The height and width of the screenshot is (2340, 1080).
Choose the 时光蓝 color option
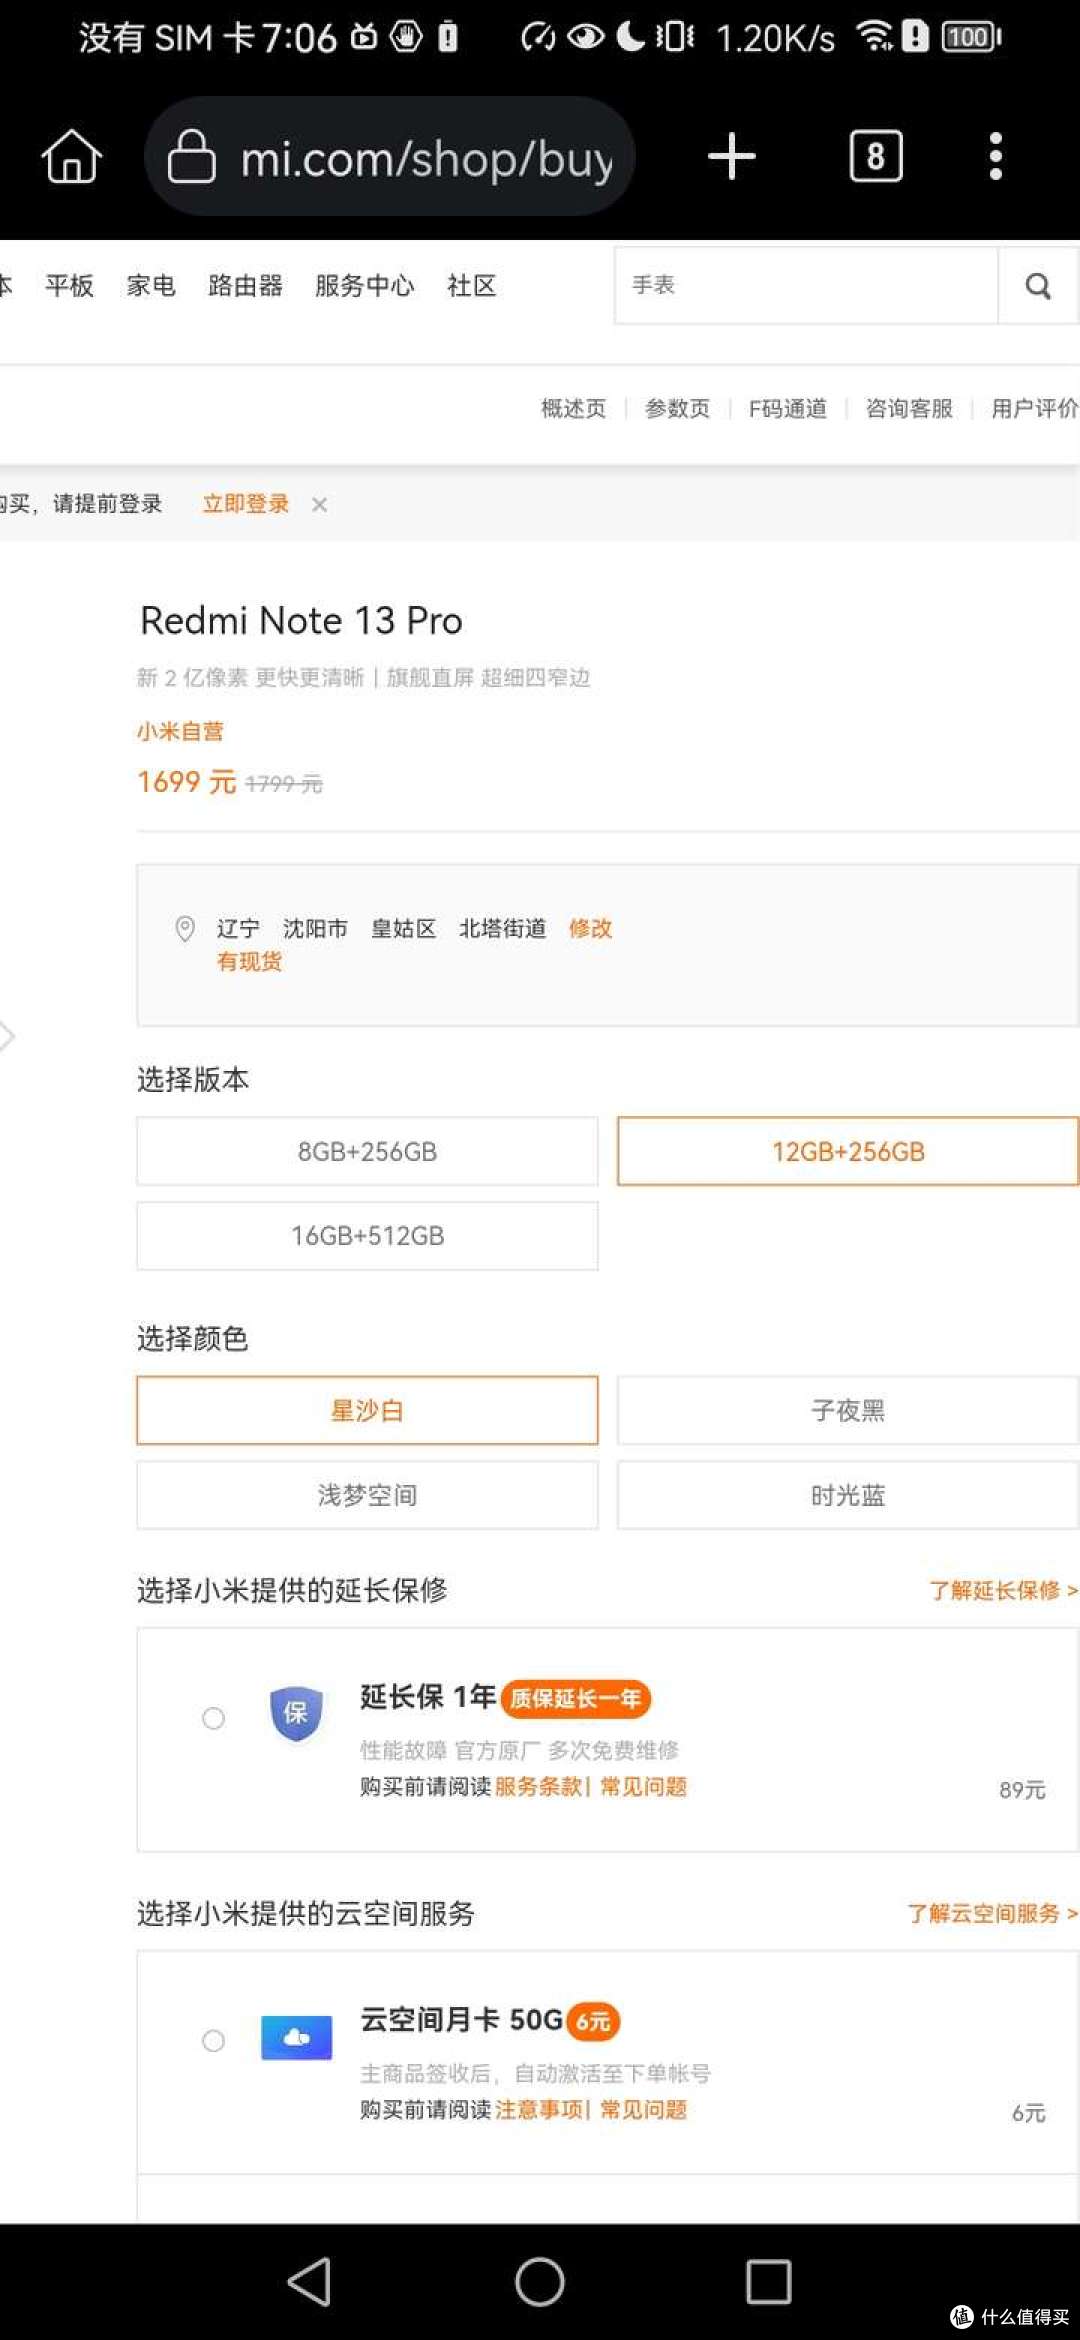(848, 1495)
